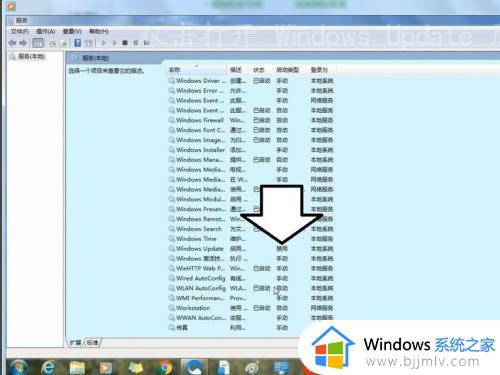Pause the service with the pause icon
The image size is (500, 375).
[x=136, y=43]
